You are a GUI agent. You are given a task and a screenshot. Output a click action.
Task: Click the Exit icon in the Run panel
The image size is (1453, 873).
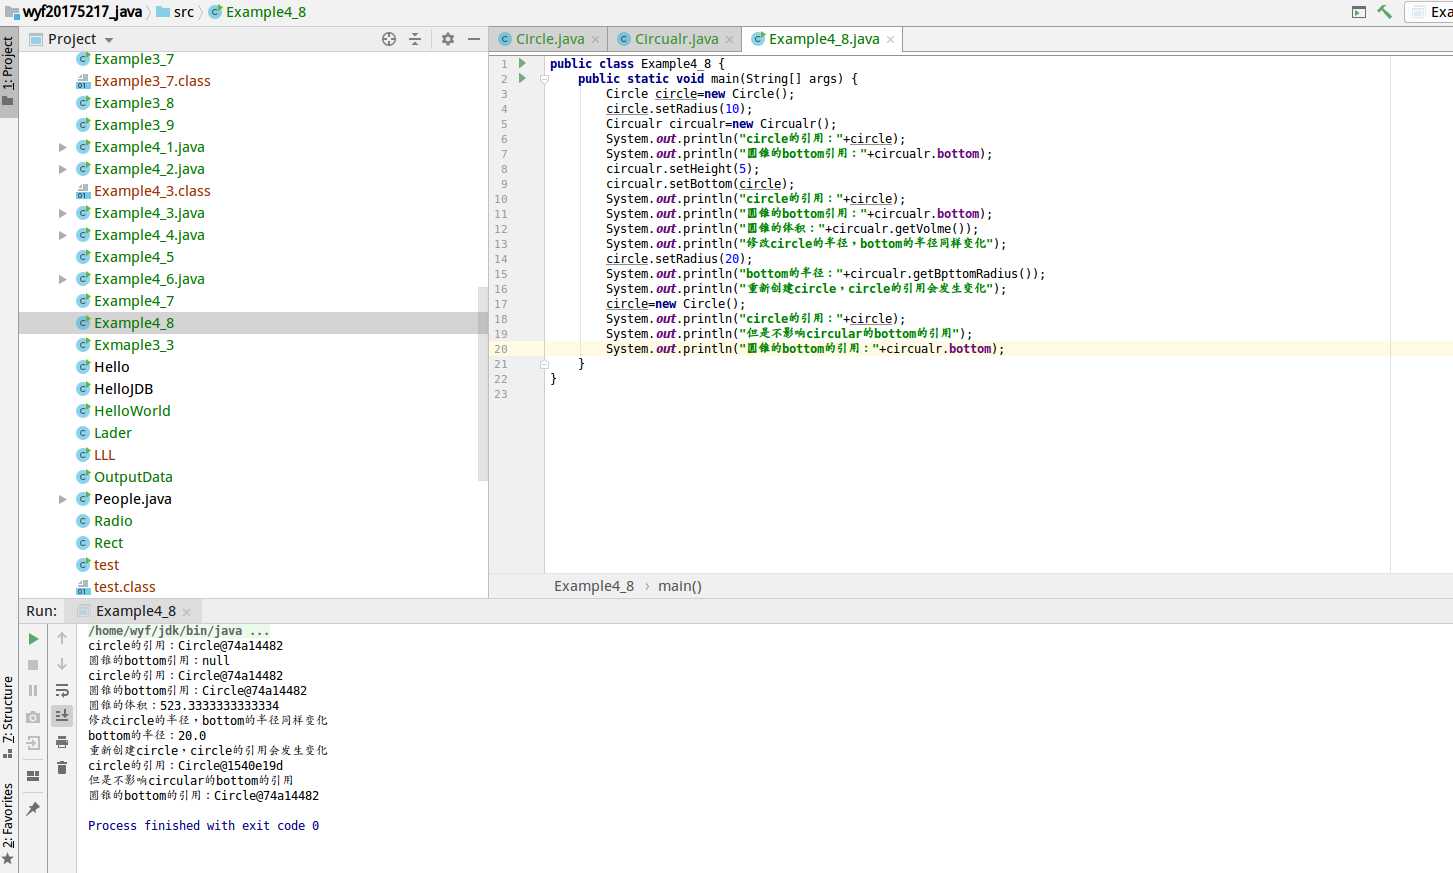click(x=33, y=743)
